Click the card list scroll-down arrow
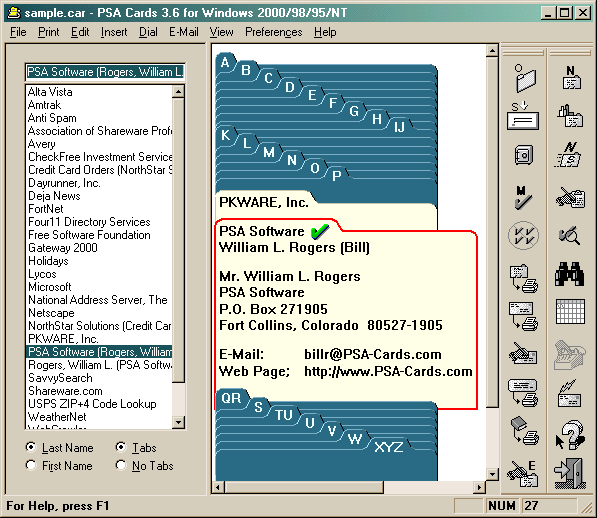 click(178, 422)
